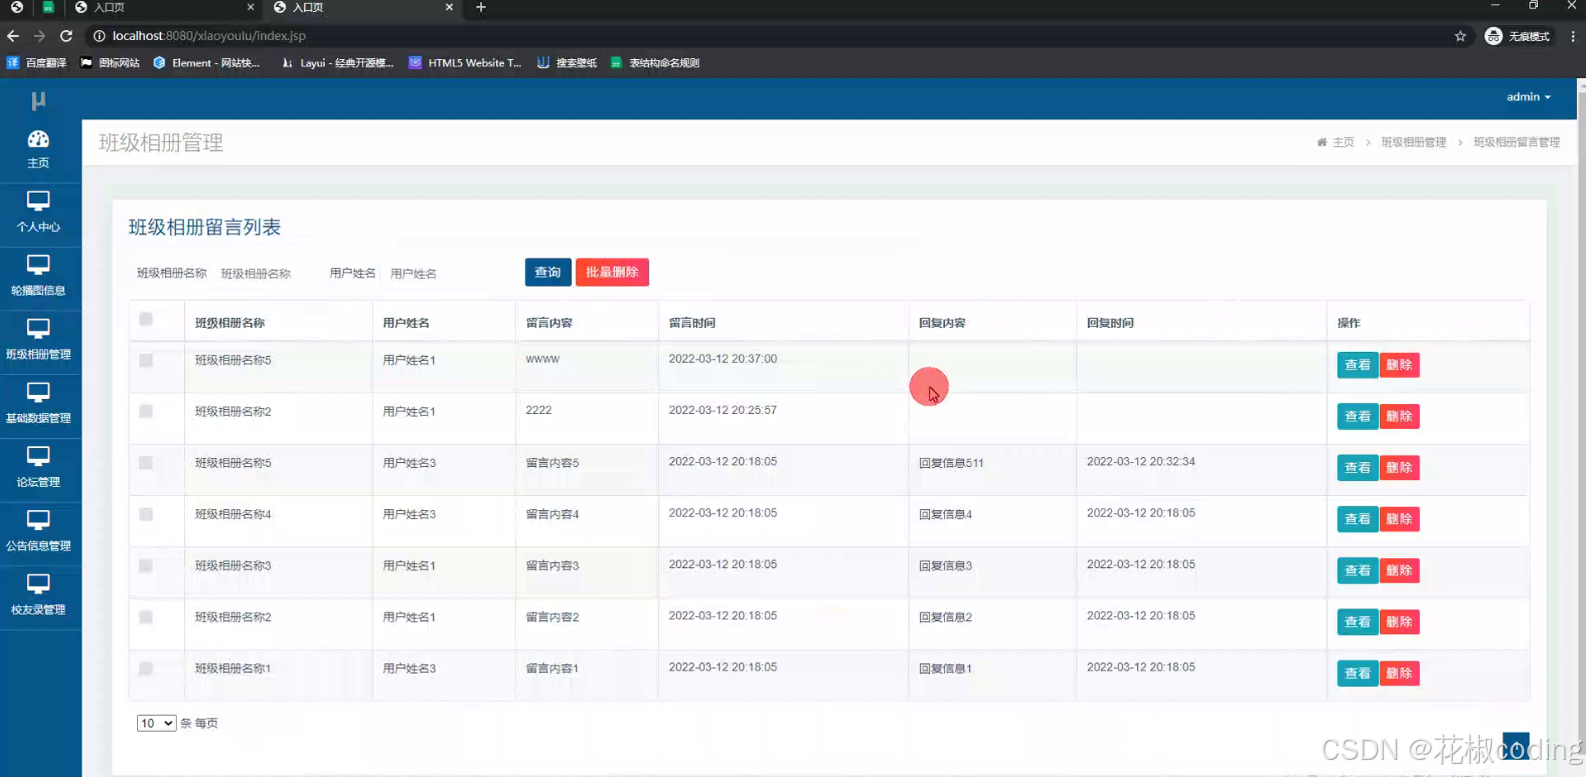Bookmark this page with star icon
1587x777 pixels.
tap(1460, 36)
